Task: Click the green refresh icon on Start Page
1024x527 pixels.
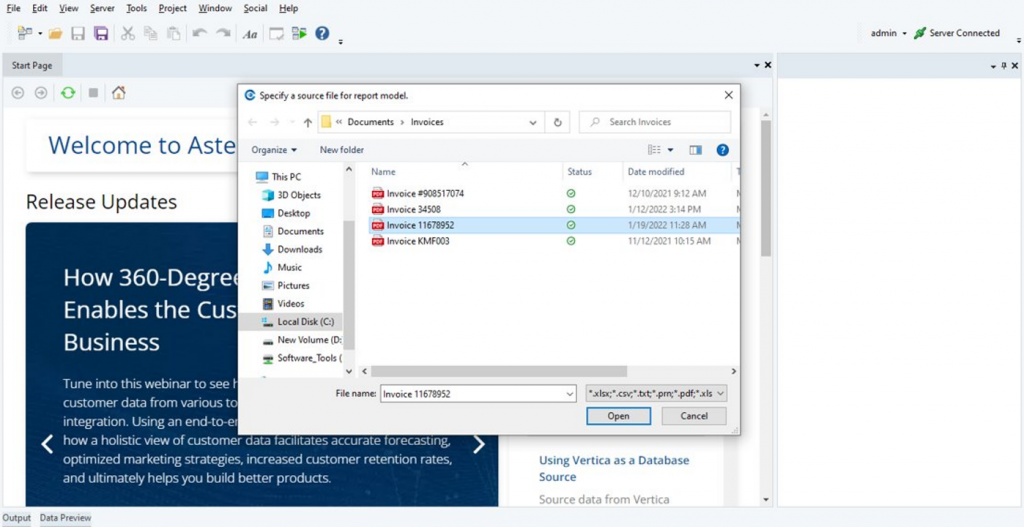Action: pyautogui.click(x=67, y=93)
